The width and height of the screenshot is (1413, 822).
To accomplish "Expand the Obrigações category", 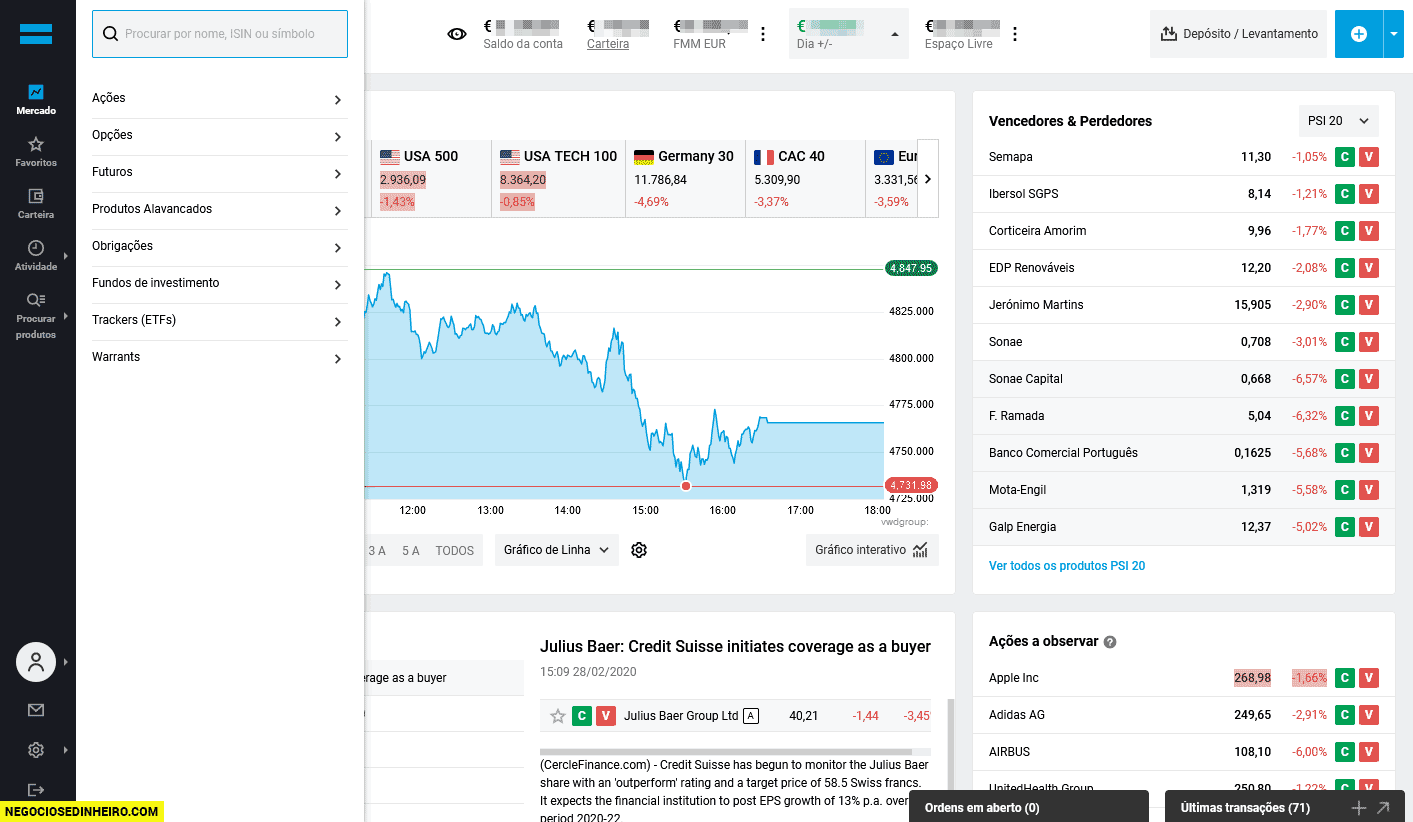I will pyautogui.click(x=219, y=247).
